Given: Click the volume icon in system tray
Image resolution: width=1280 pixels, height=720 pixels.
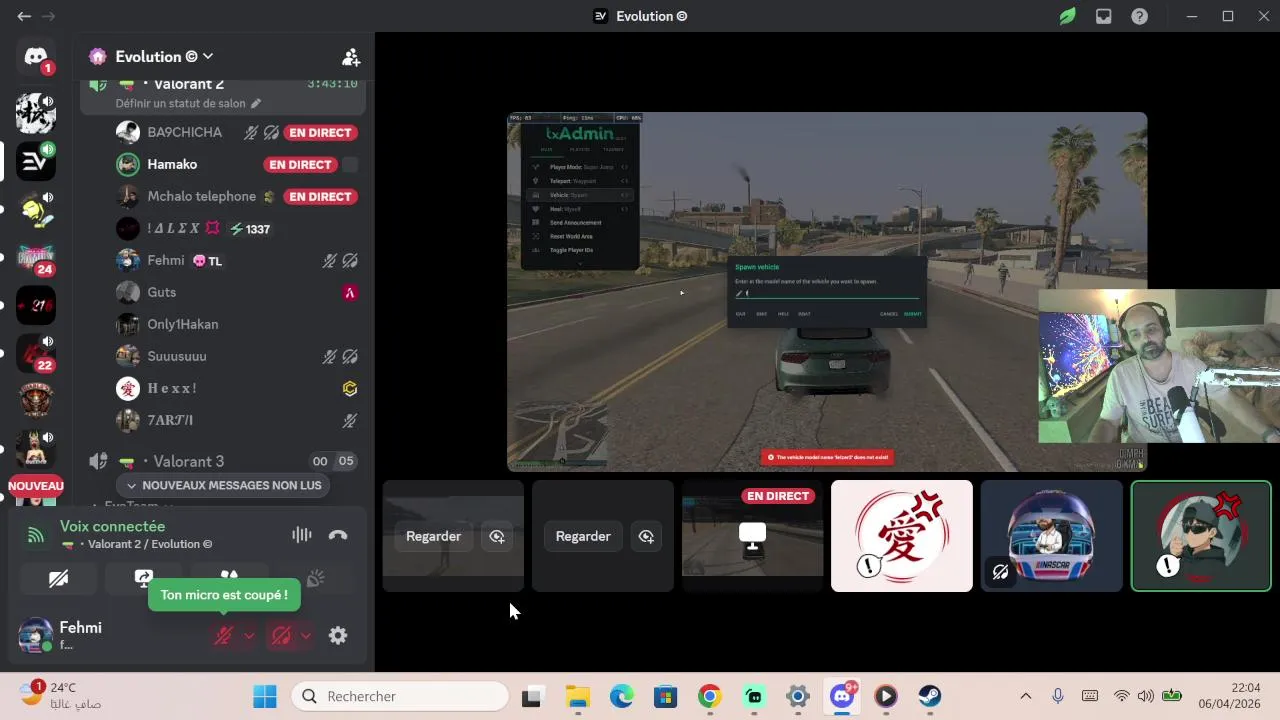Looking at the screenshot, I should [1146, 696].
